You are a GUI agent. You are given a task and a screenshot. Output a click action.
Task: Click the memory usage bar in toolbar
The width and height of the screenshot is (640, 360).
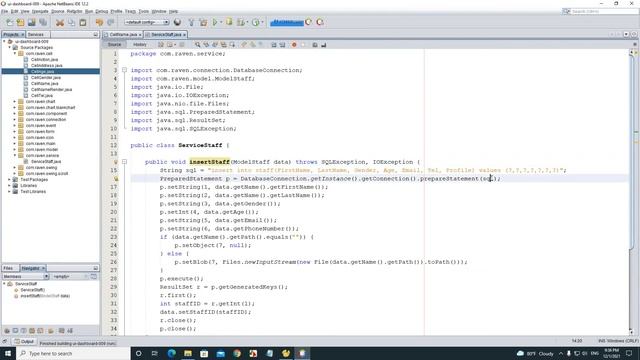click(x=287, y=22)
